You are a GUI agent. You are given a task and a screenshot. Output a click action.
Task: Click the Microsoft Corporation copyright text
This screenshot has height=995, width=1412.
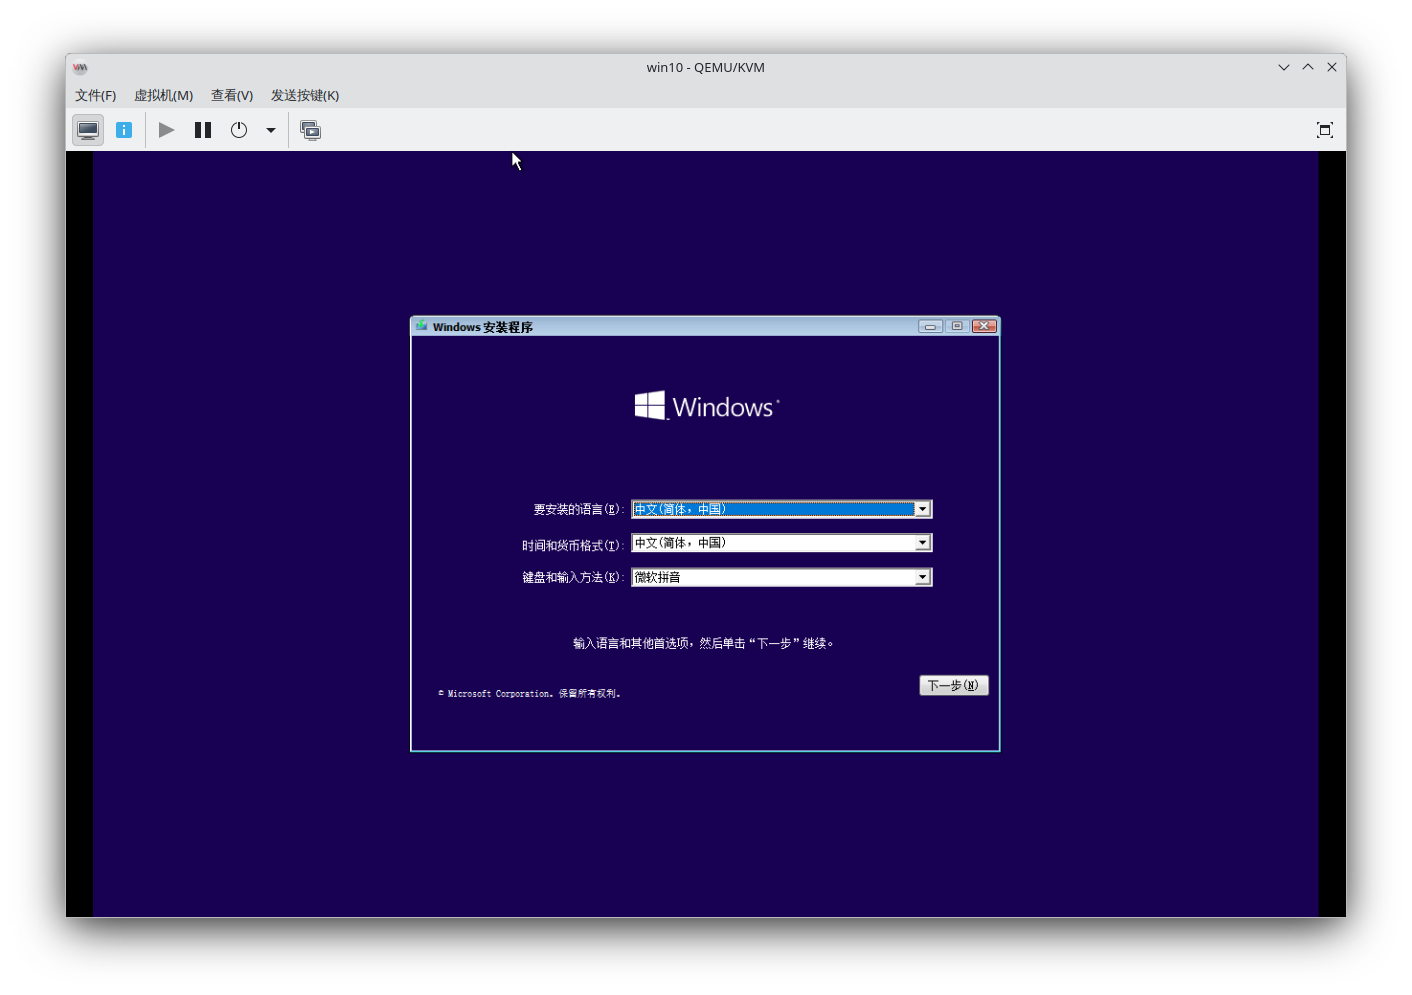pyautogui.click(x=529, y=693)
